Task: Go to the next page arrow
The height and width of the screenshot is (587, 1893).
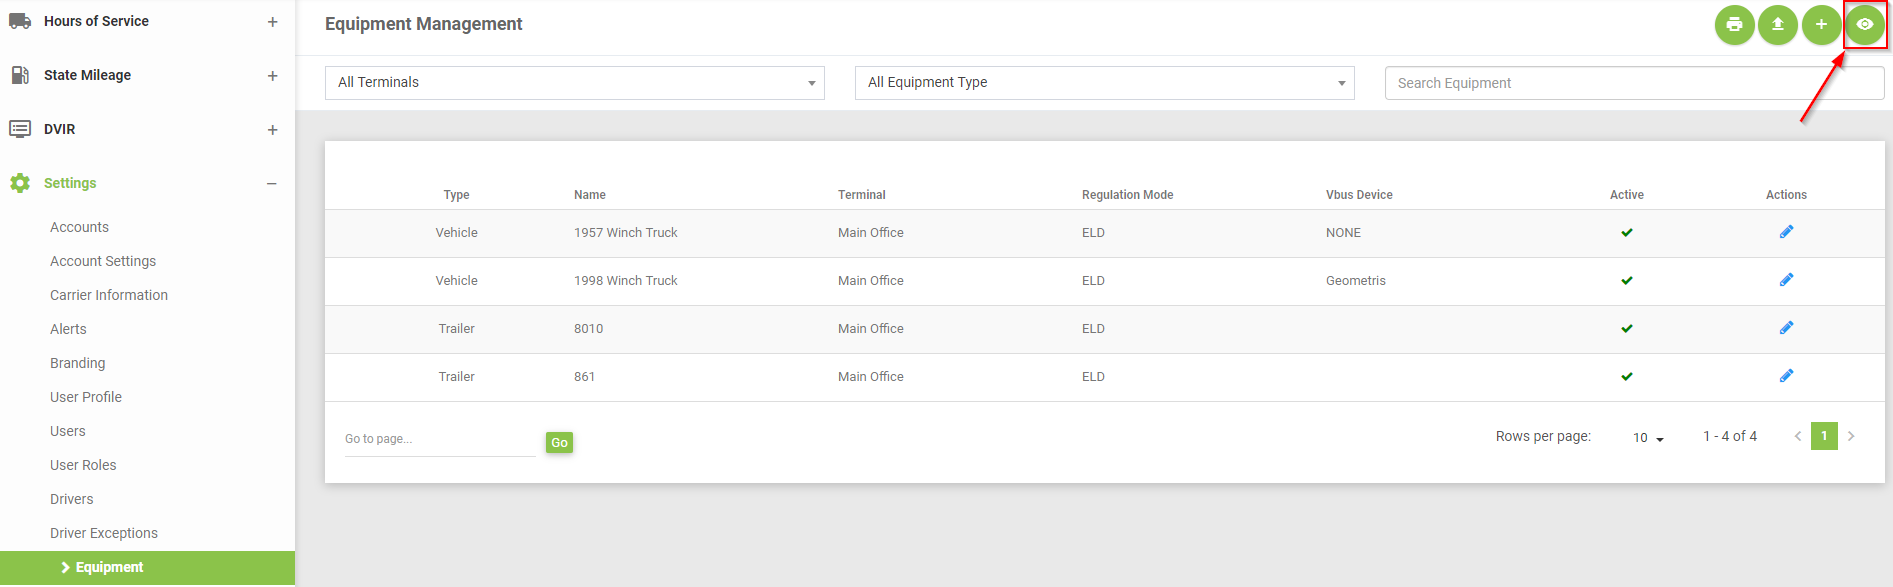Action: (x=1851, y=436)
